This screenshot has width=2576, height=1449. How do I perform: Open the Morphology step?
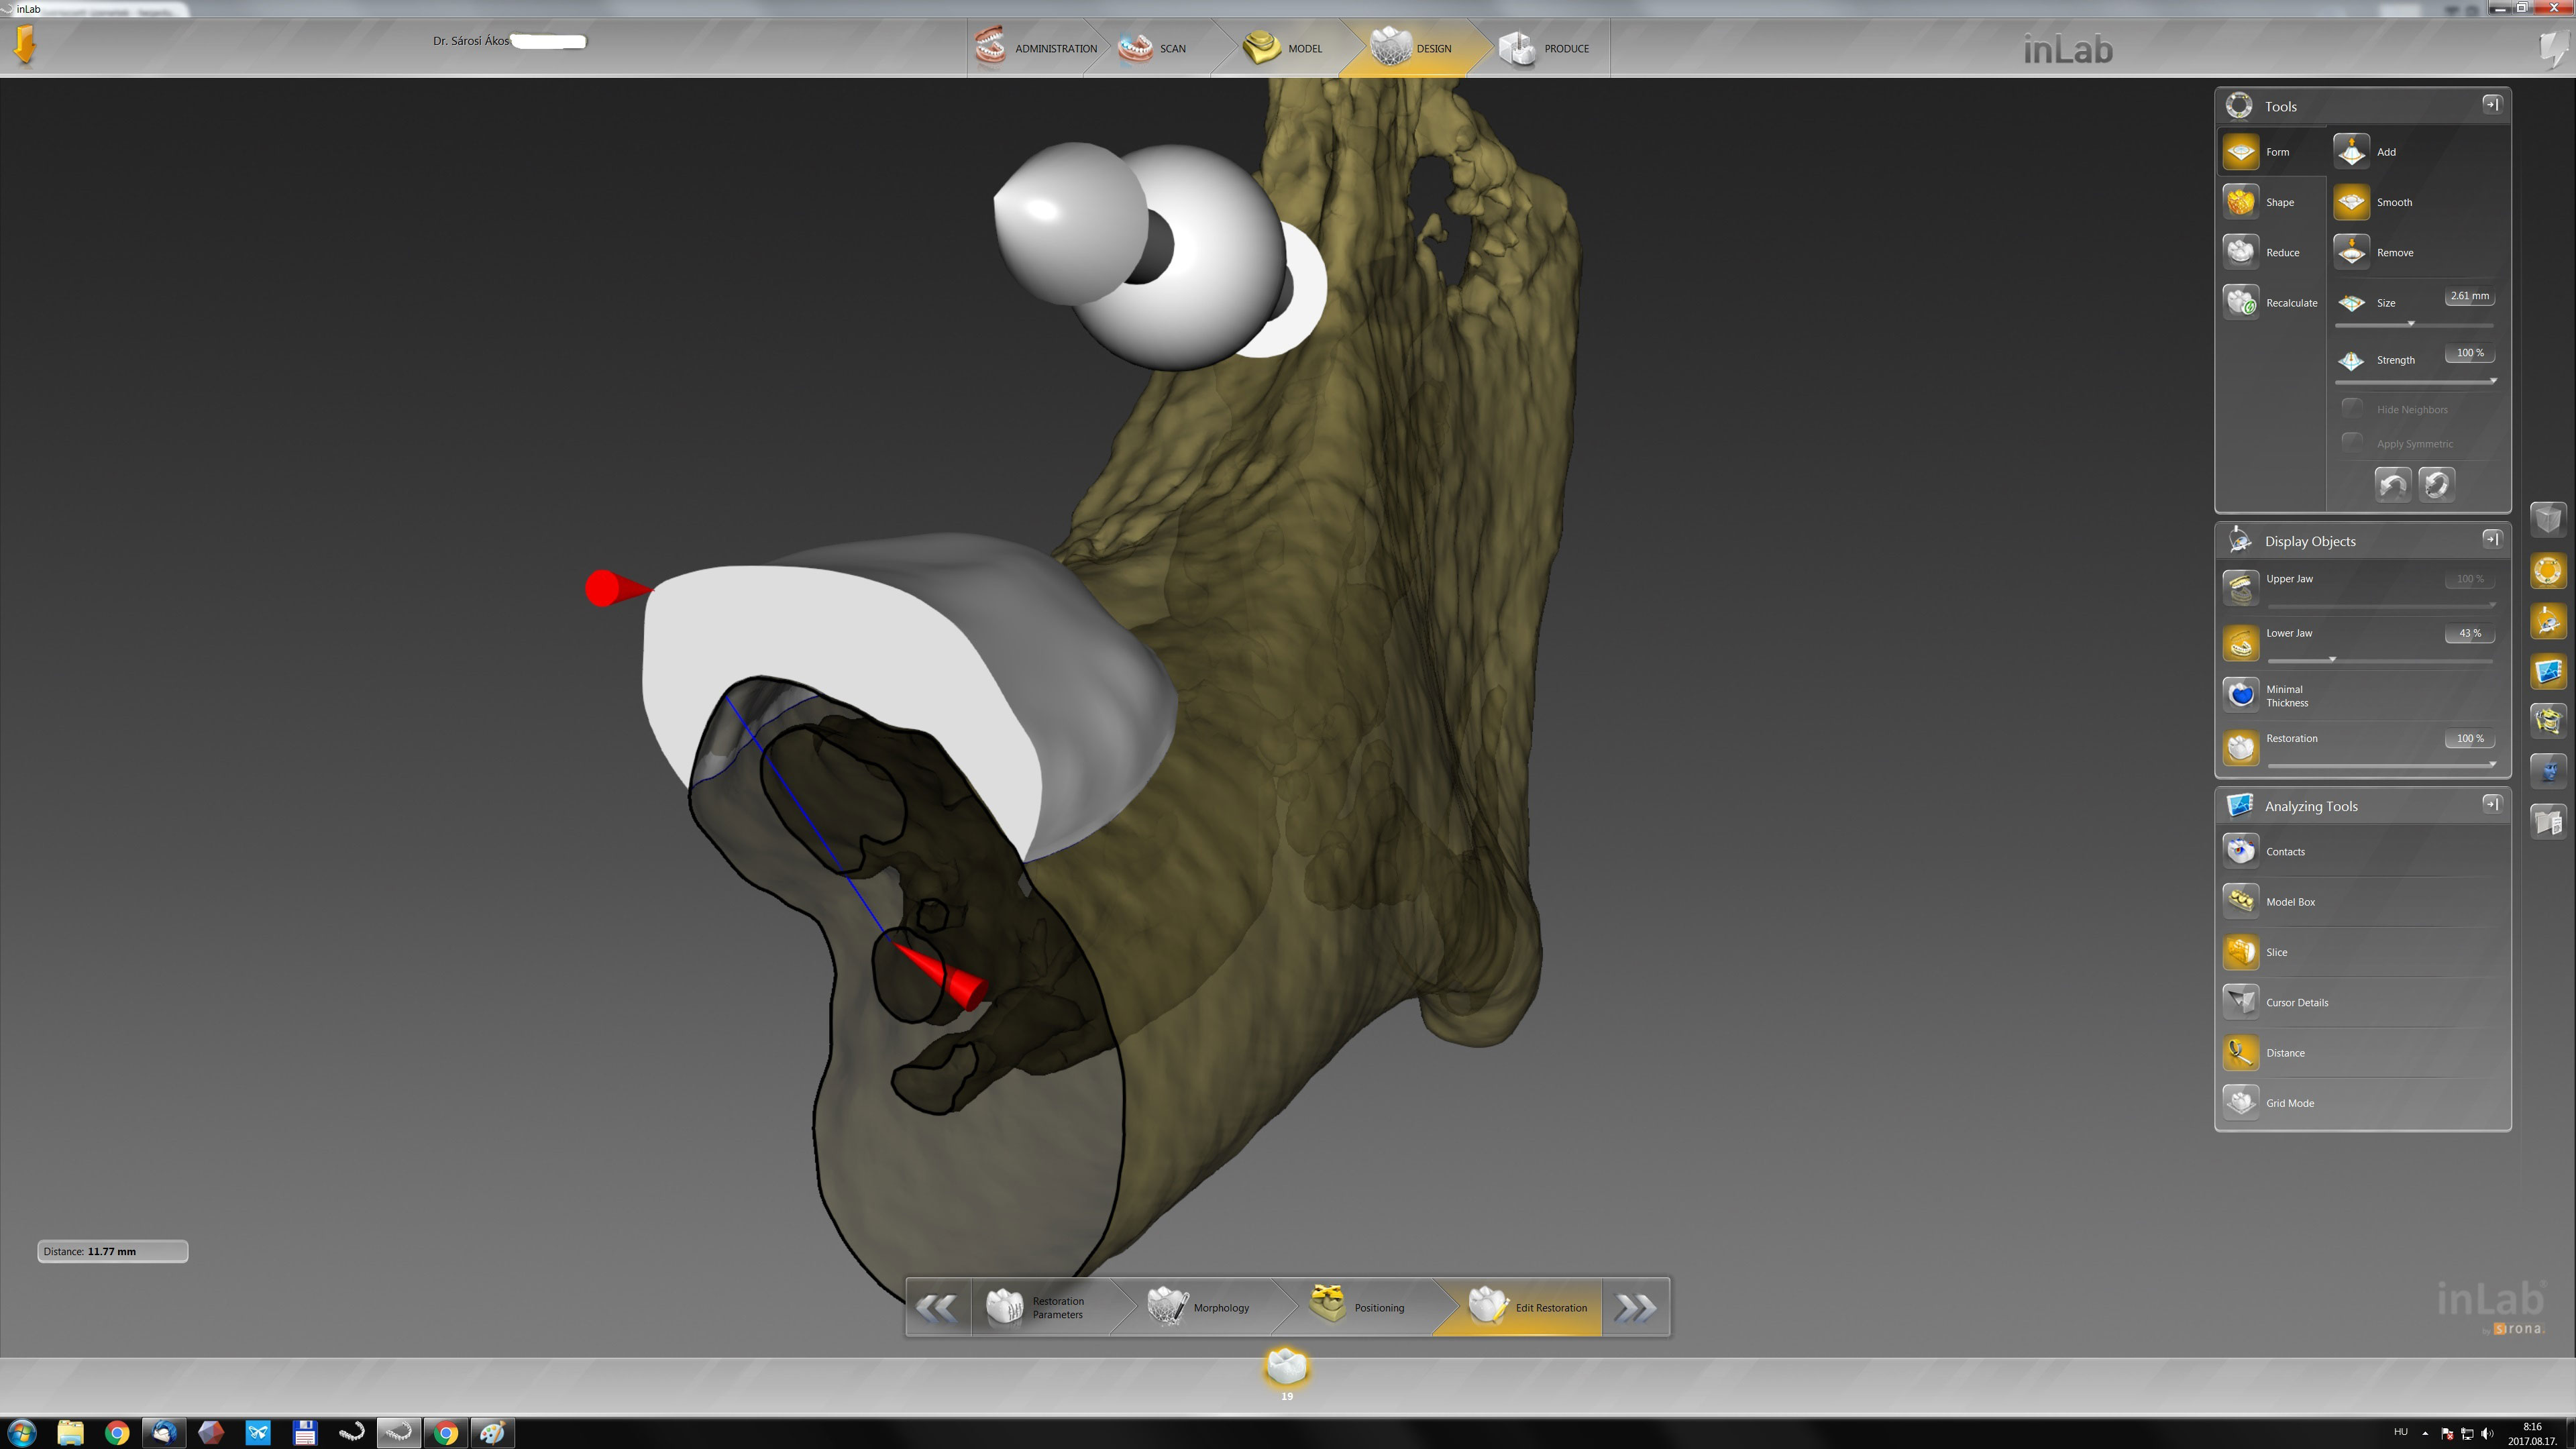1200,1307
